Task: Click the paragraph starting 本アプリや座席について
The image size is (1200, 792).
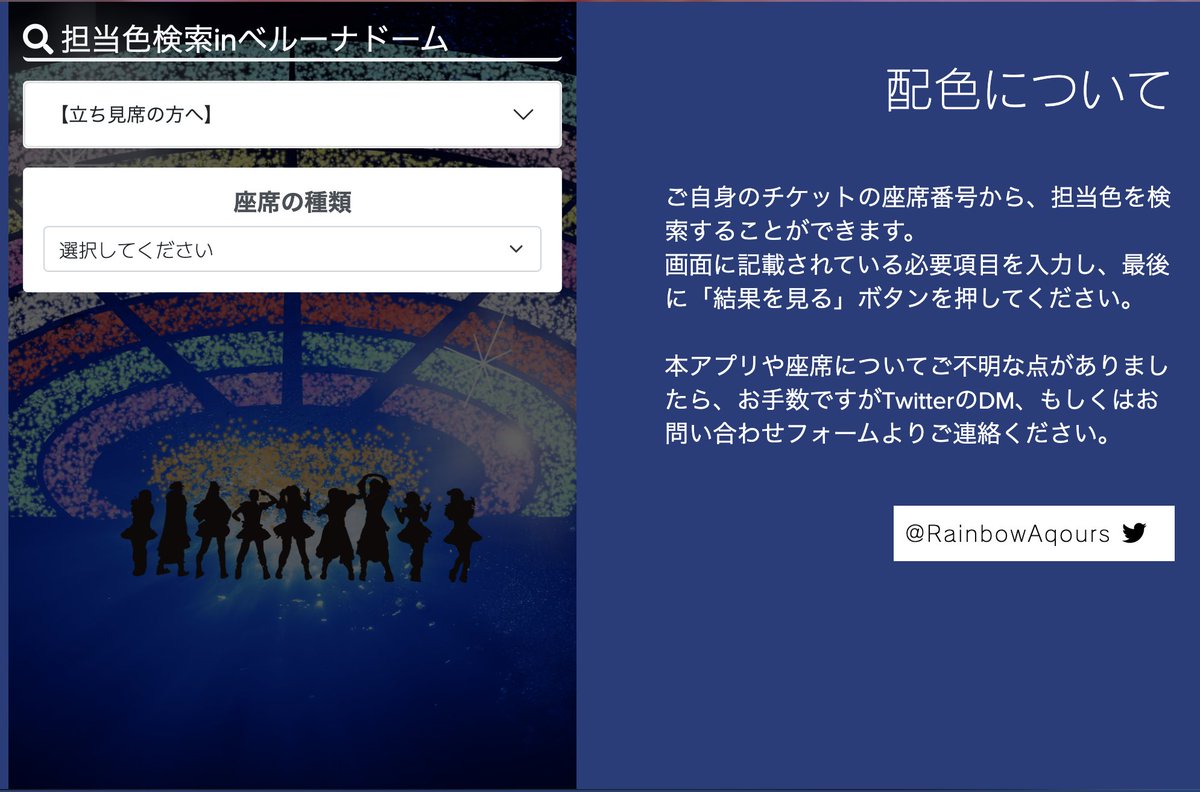Action: click(918, 399)
